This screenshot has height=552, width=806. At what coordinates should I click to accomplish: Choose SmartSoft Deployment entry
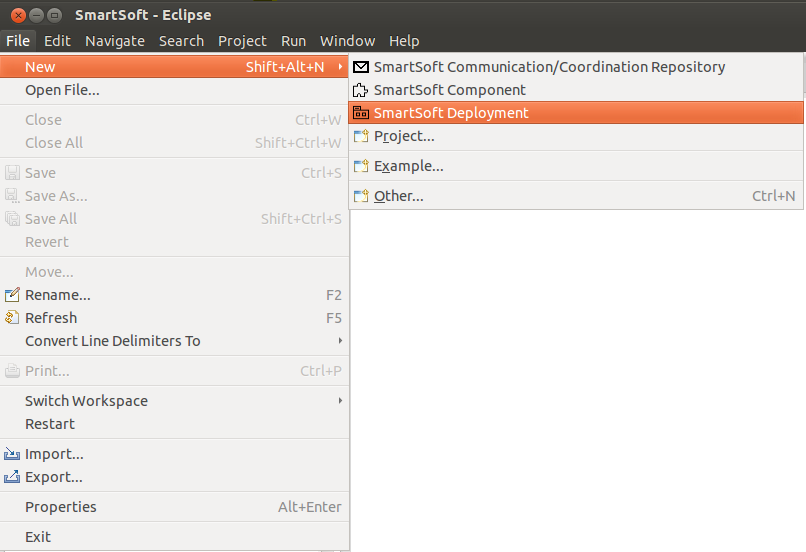click(576, 113)
